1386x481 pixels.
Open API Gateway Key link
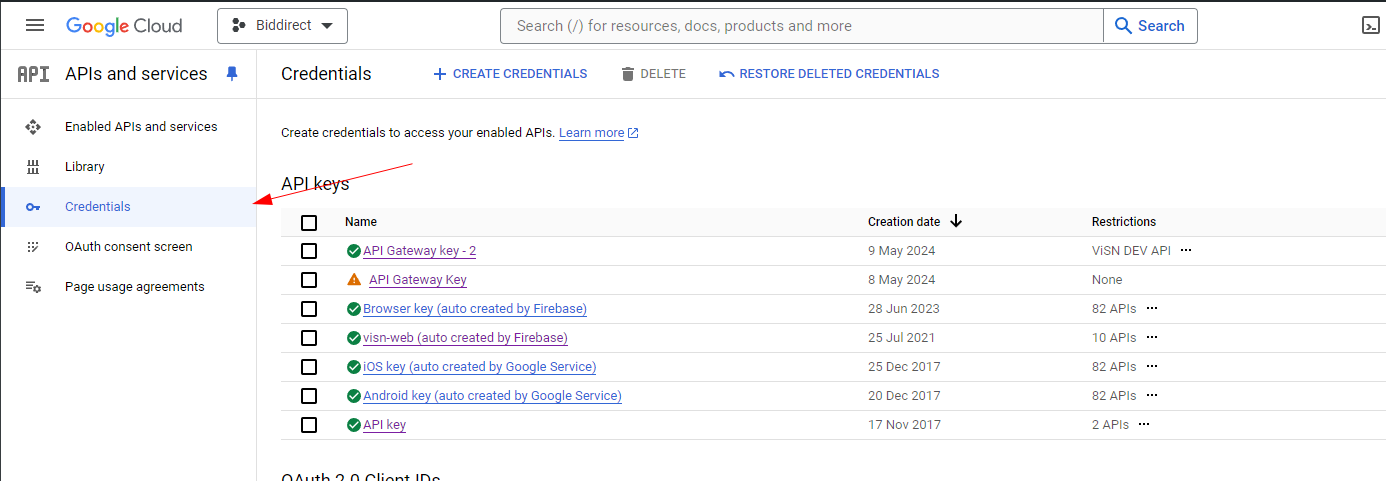[x=418, y=280]
